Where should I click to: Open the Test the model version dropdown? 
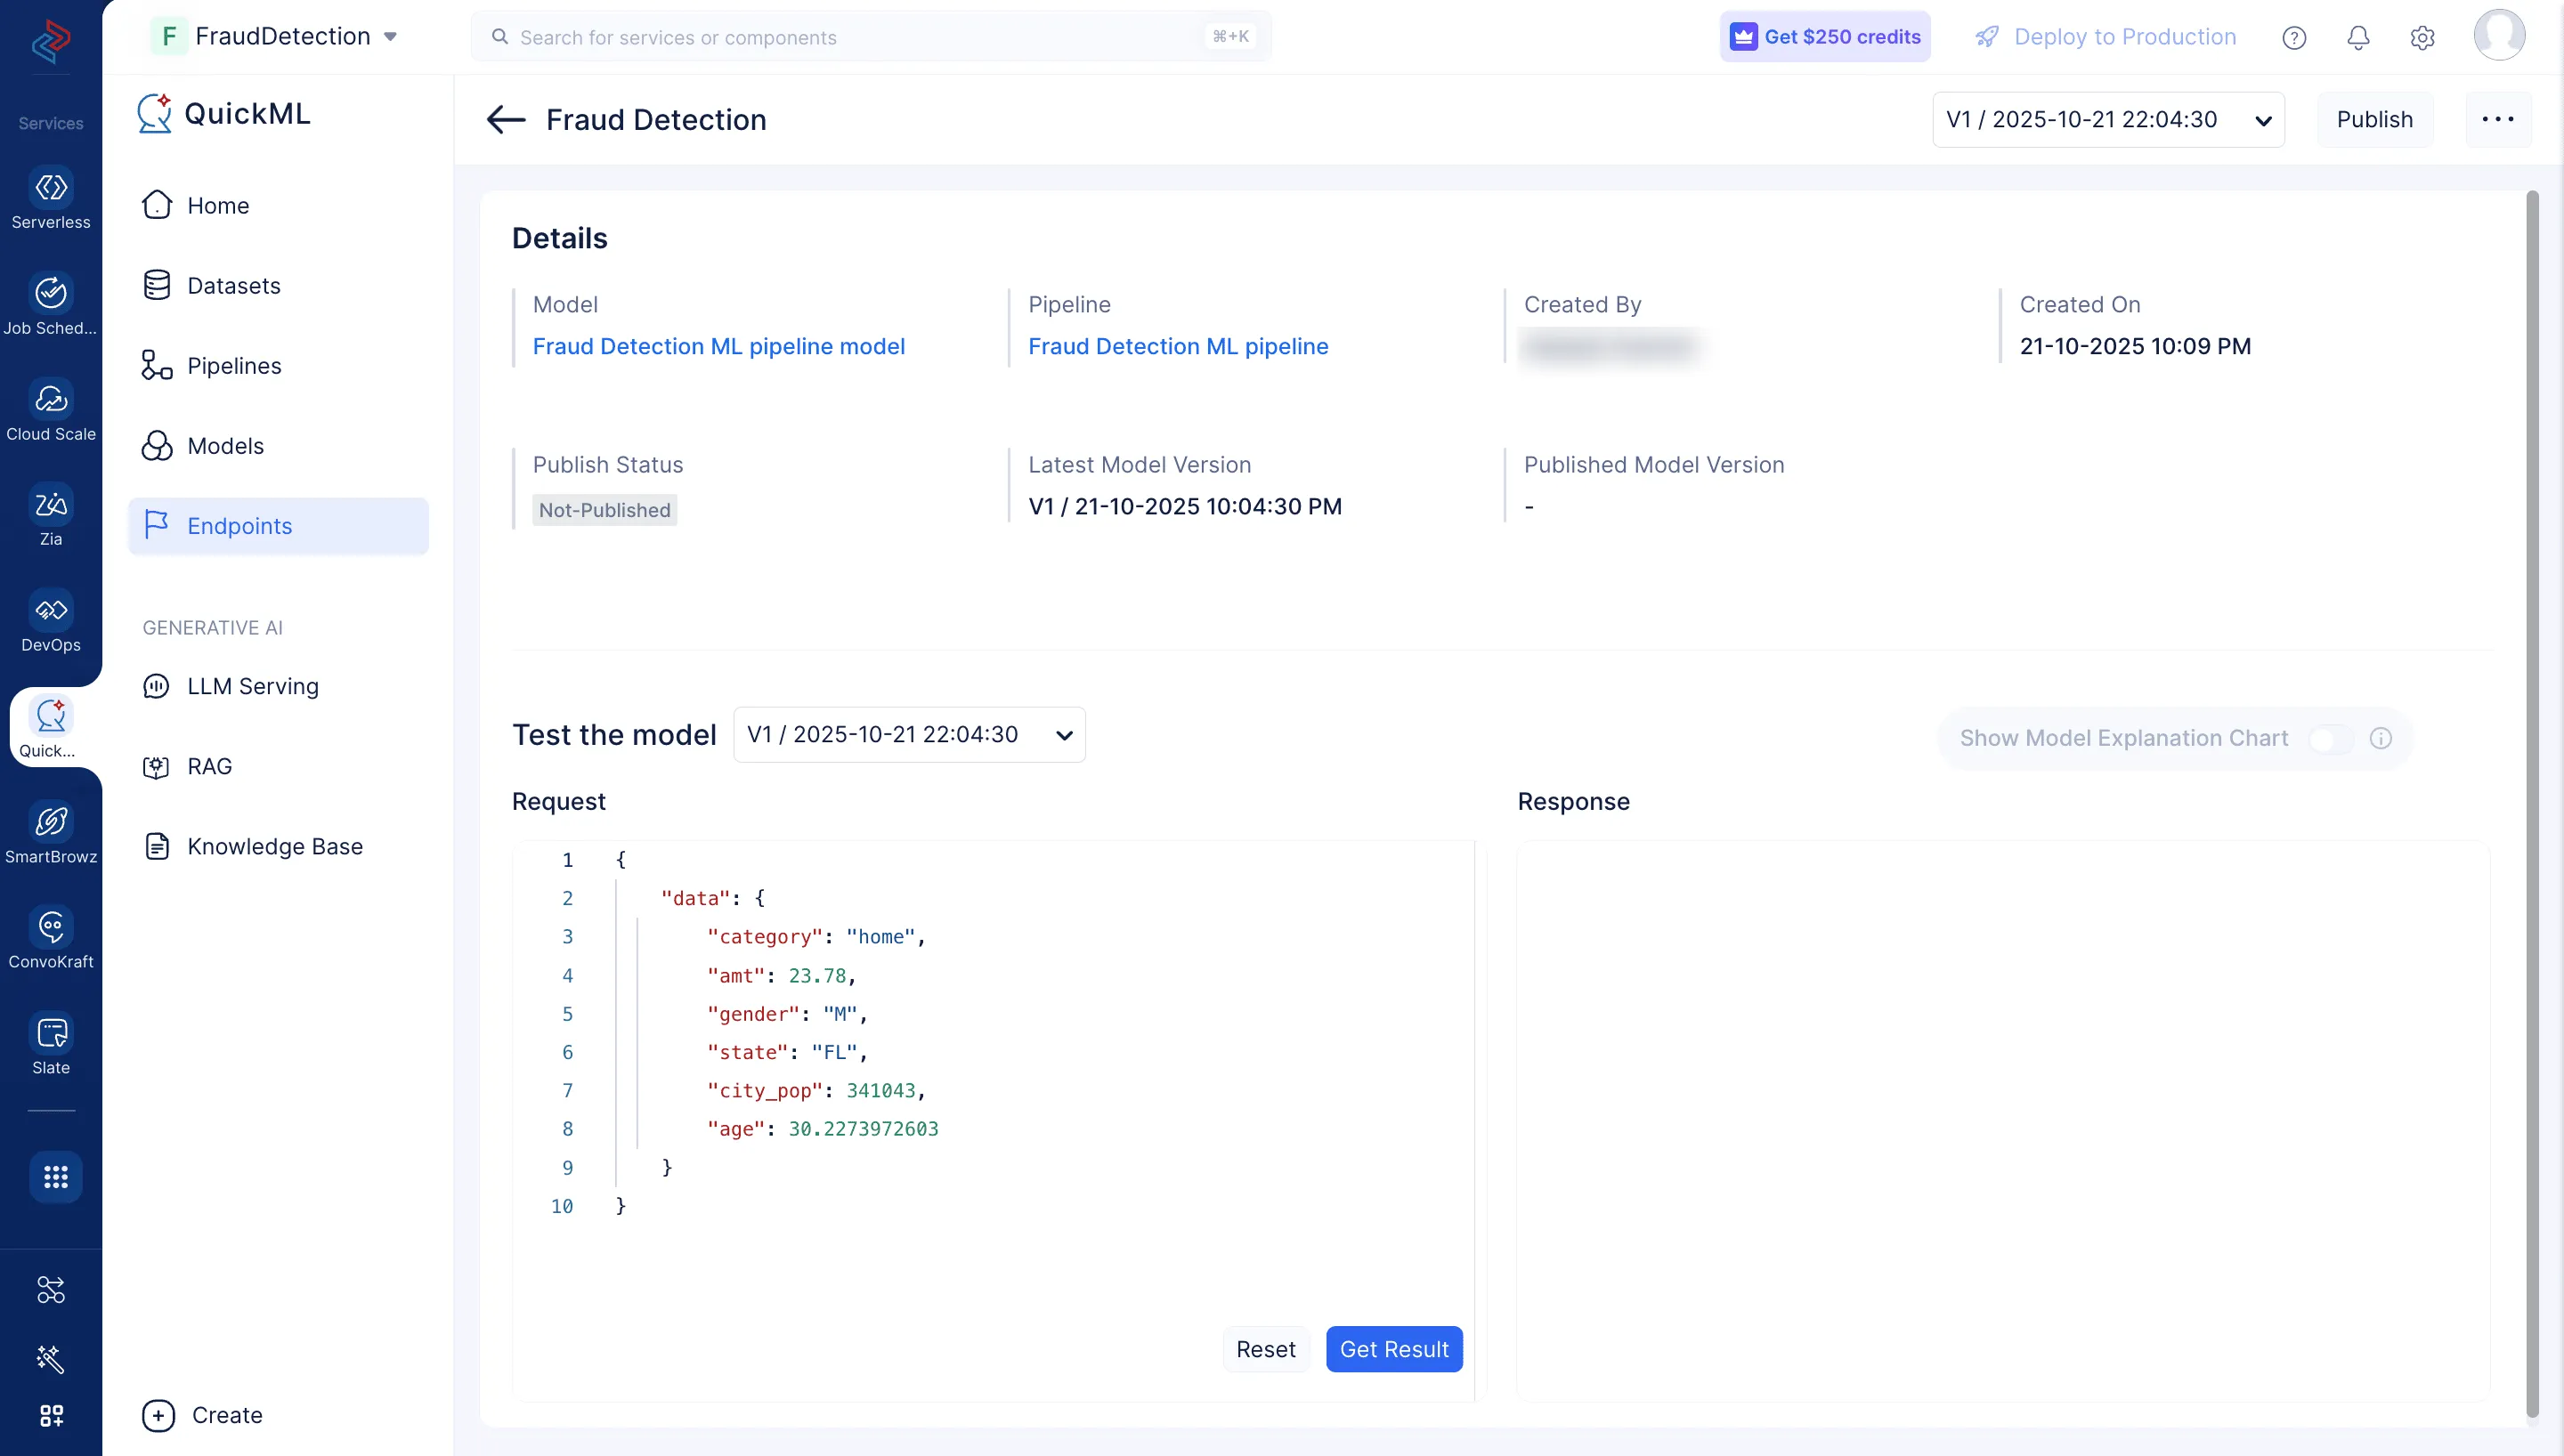point(908,735)
